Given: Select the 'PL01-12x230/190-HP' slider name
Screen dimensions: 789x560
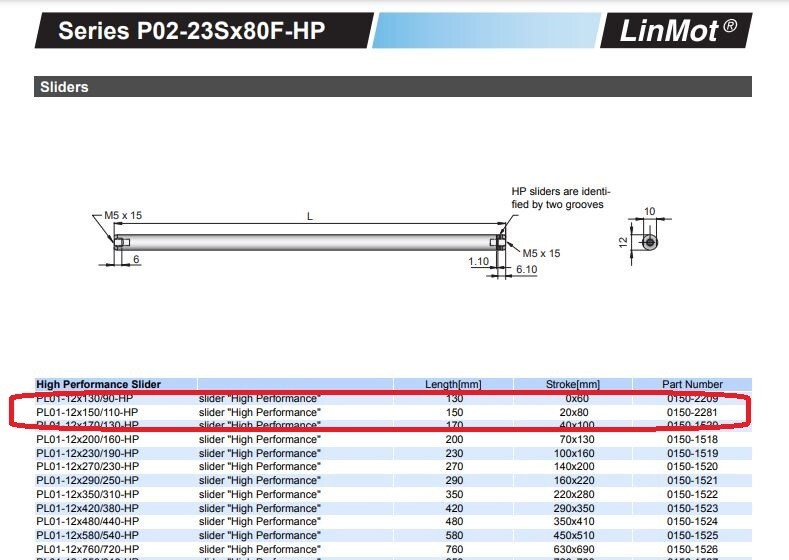Looking at the screenshot, I should tap(88, 453).
